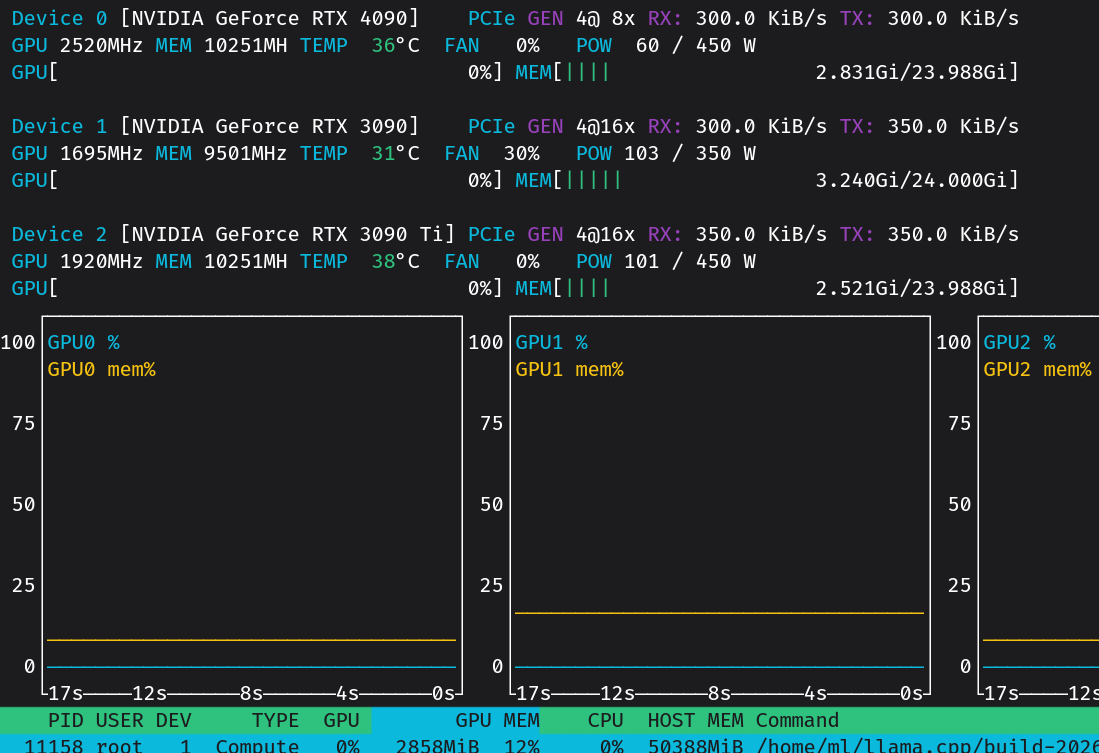Click the 38°C temperature on Device 2
The height and width of the screenshot is (753, 1099).
click(395, 261)
